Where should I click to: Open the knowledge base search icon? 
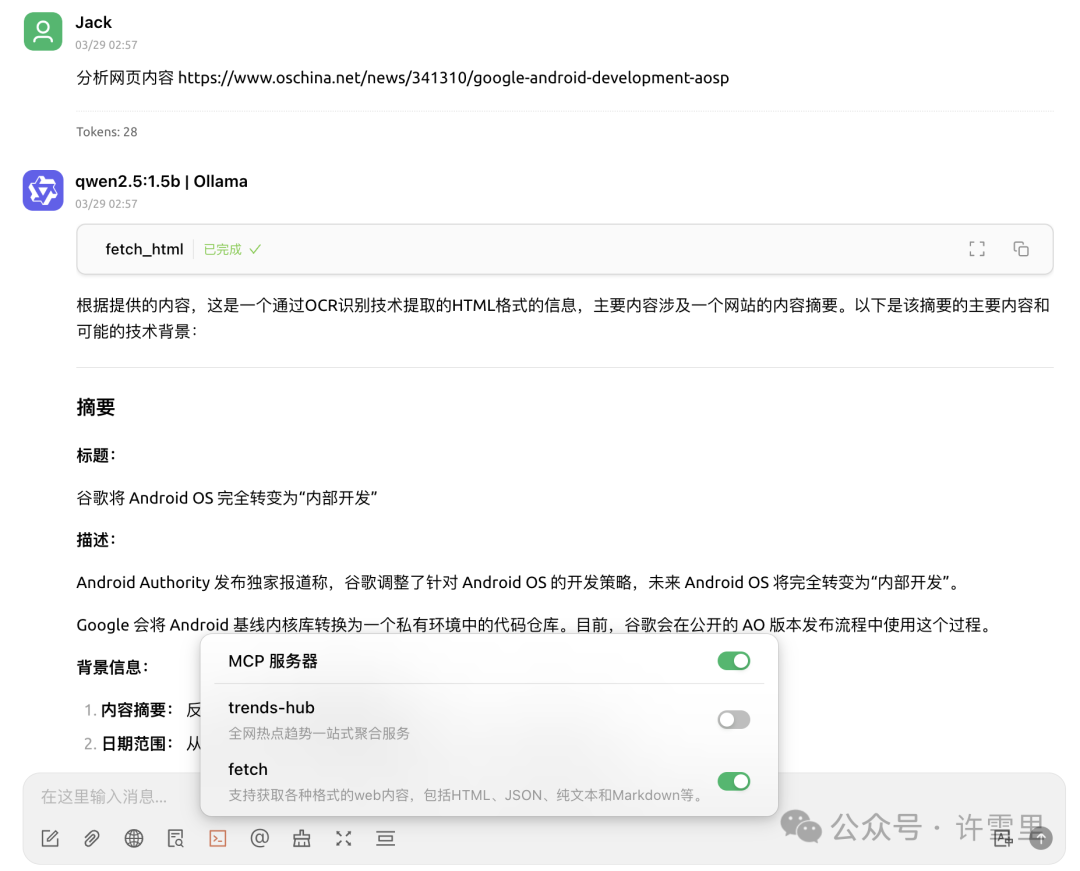point(175,838)
